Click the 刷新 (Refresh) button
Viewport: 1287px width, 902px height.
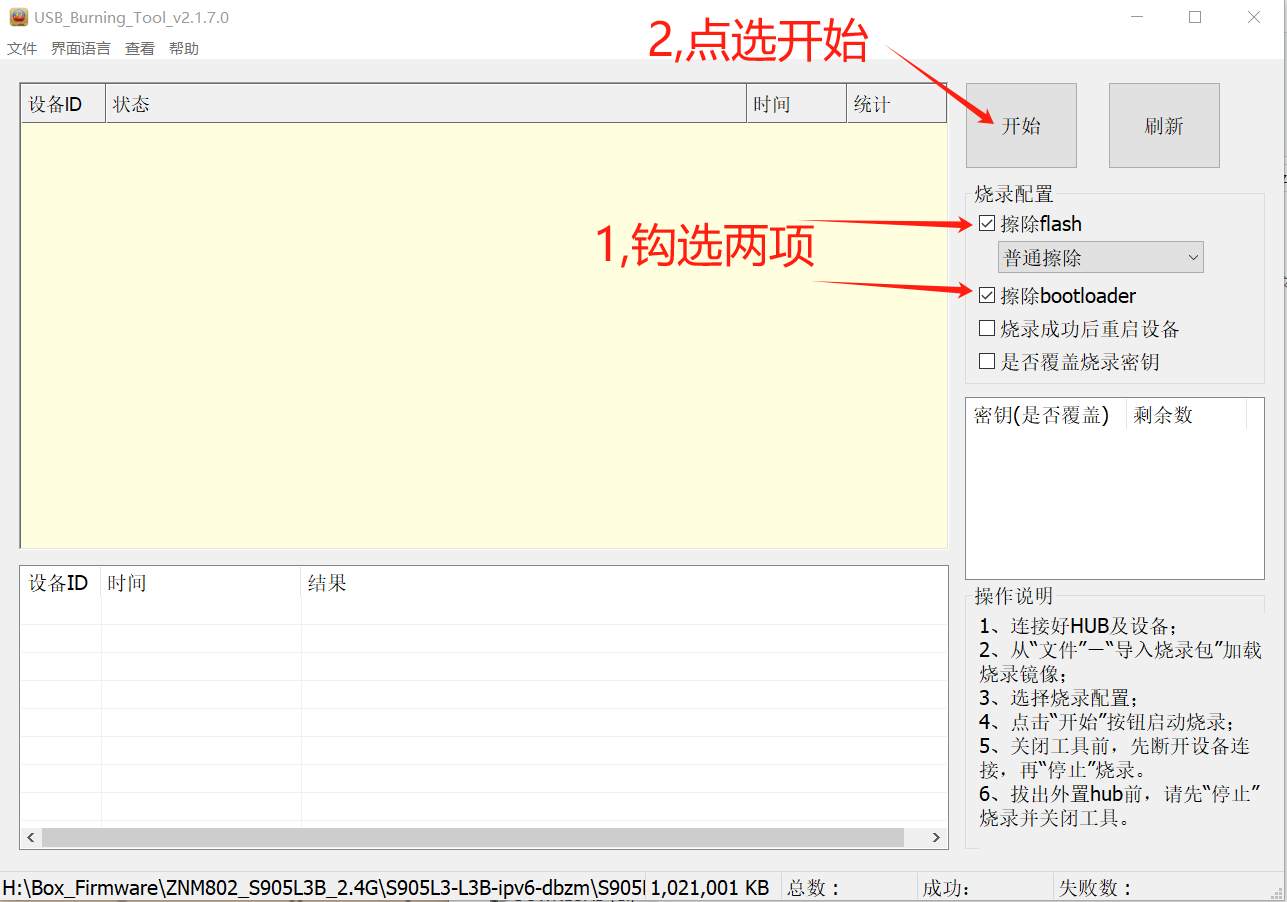[1163, 125]
